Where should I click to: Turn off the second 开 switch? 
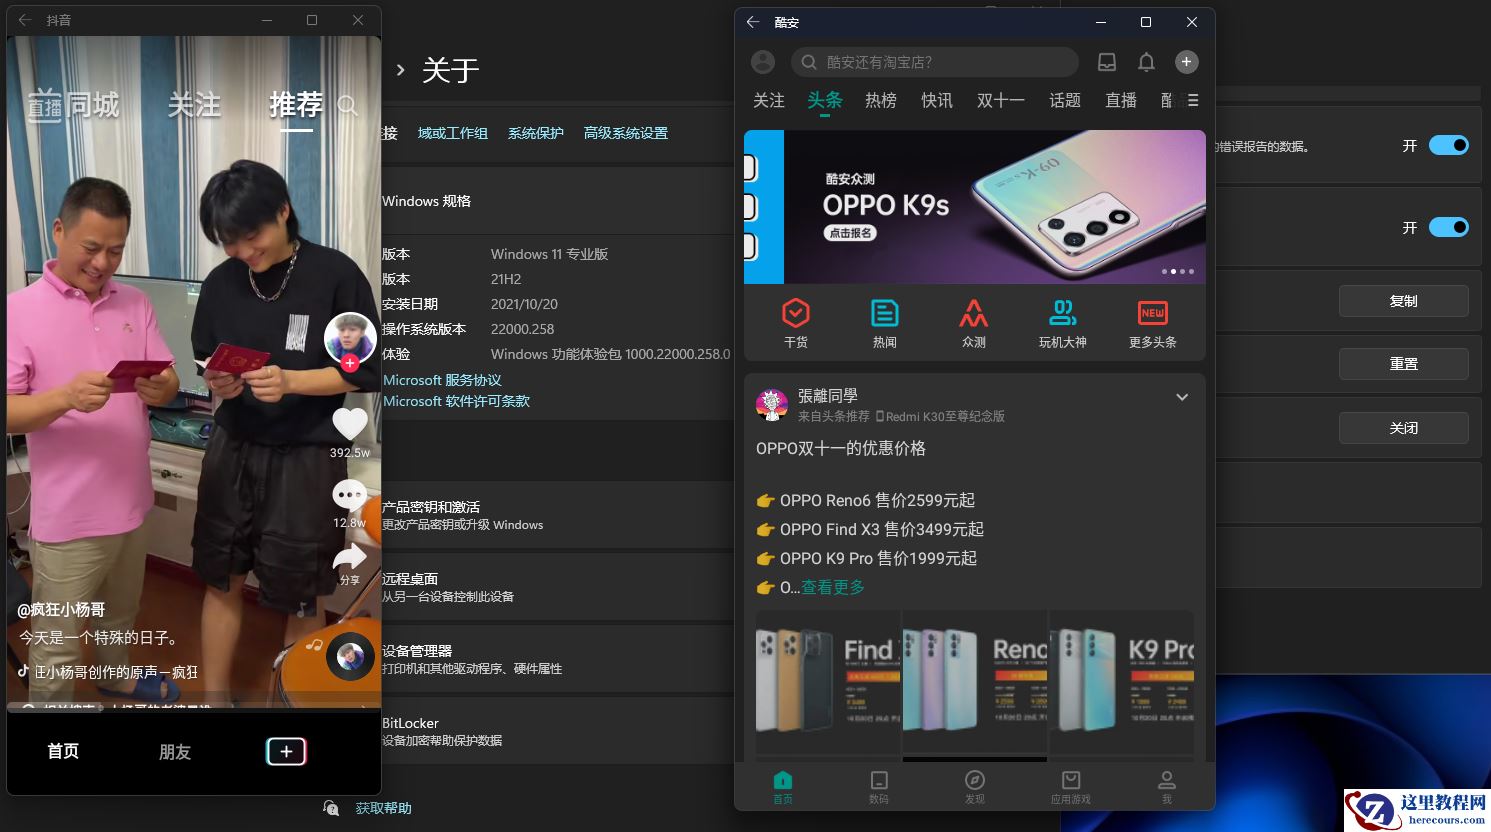1448,227
